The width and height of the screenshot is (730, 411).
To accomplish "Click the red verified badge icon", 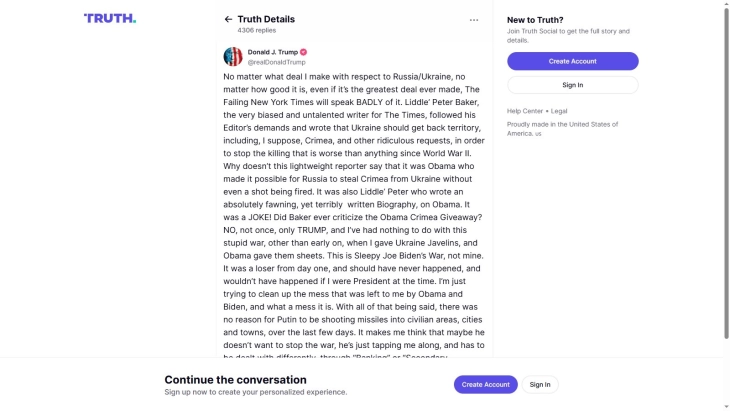I will tap(303, 52).
